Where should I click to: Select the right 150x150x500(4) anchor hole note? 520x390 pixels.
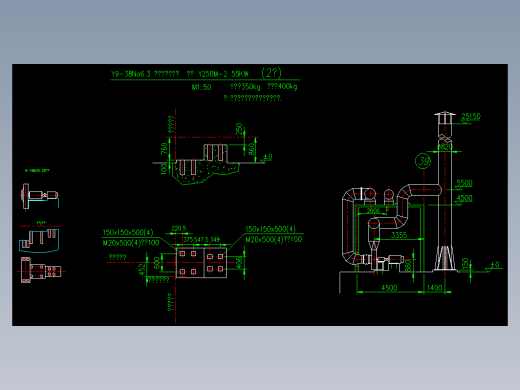point(270,229)
